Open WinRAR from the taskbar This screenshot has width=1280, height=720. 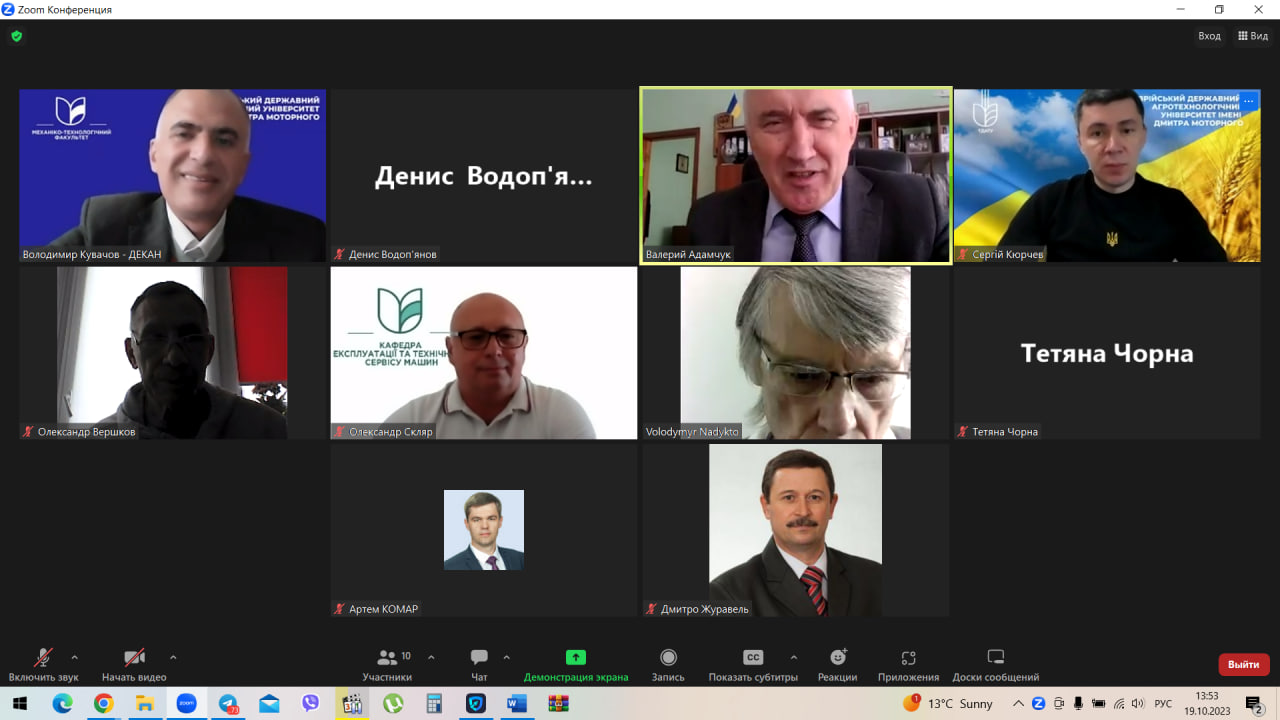pyautogui.click(x=558, y=703)
